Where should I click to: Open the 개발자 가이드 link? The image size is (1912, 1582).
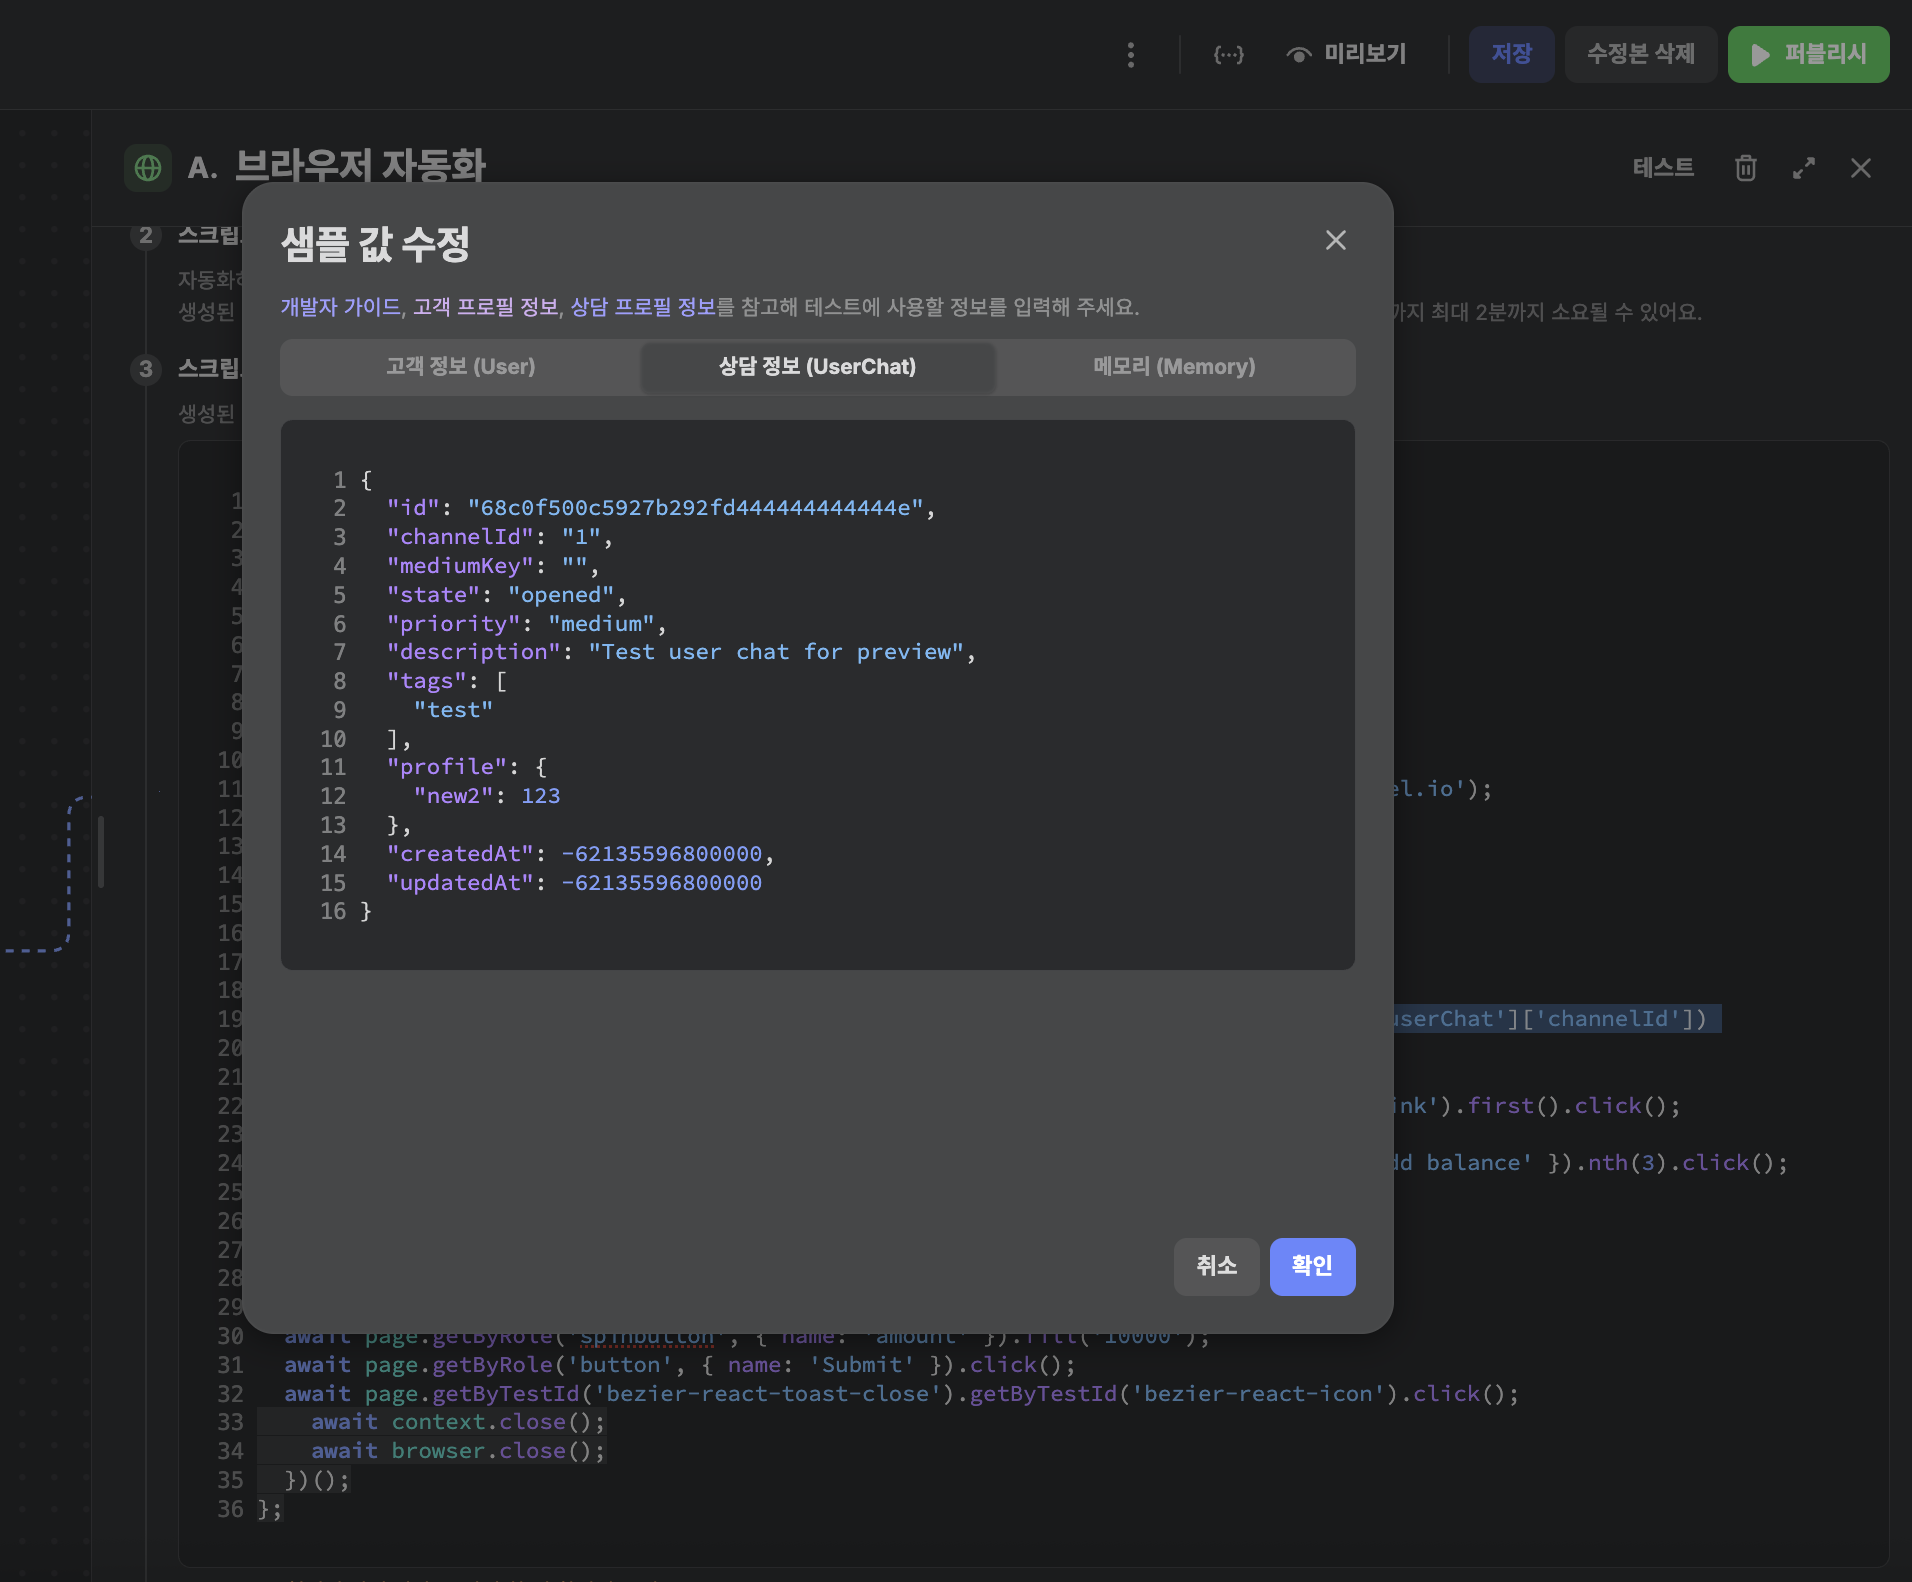340,307
